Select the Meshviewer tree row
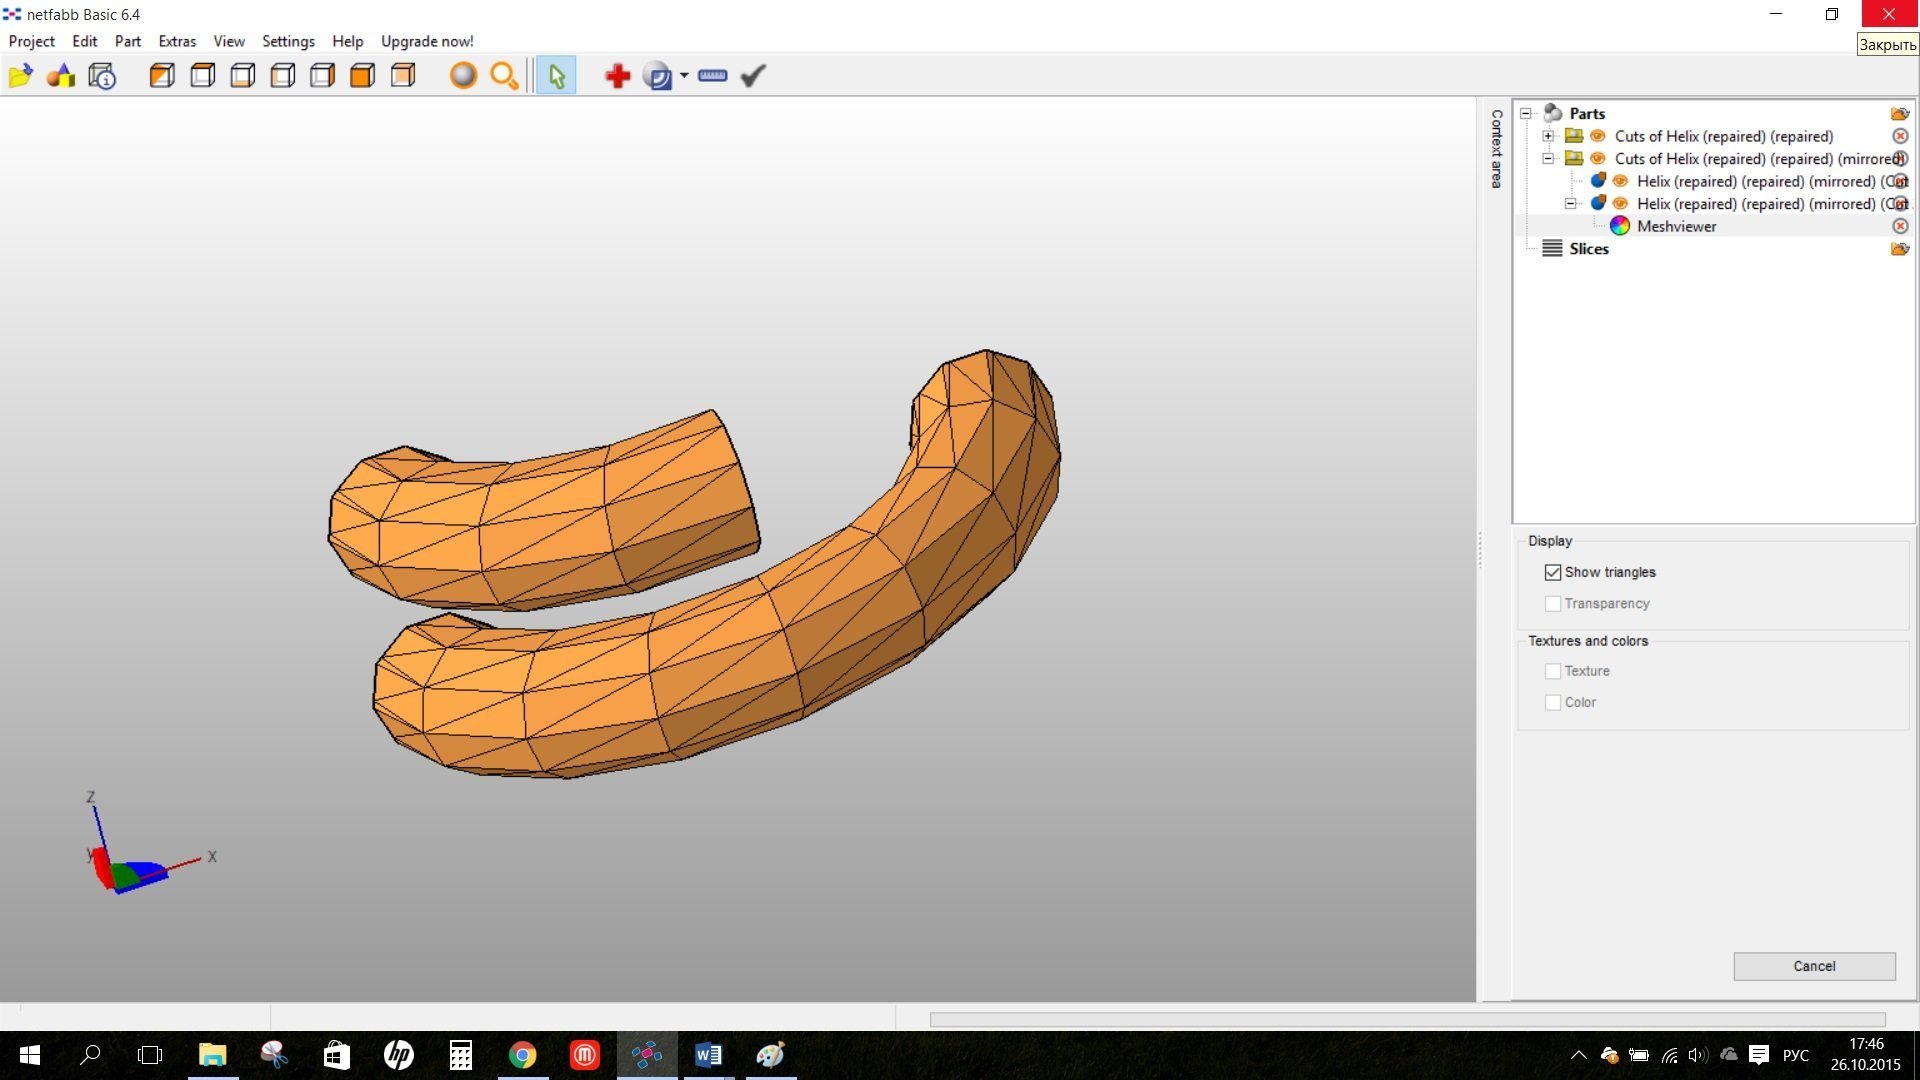Viewport: 1920px width, 1080px height. (1713, 226)
